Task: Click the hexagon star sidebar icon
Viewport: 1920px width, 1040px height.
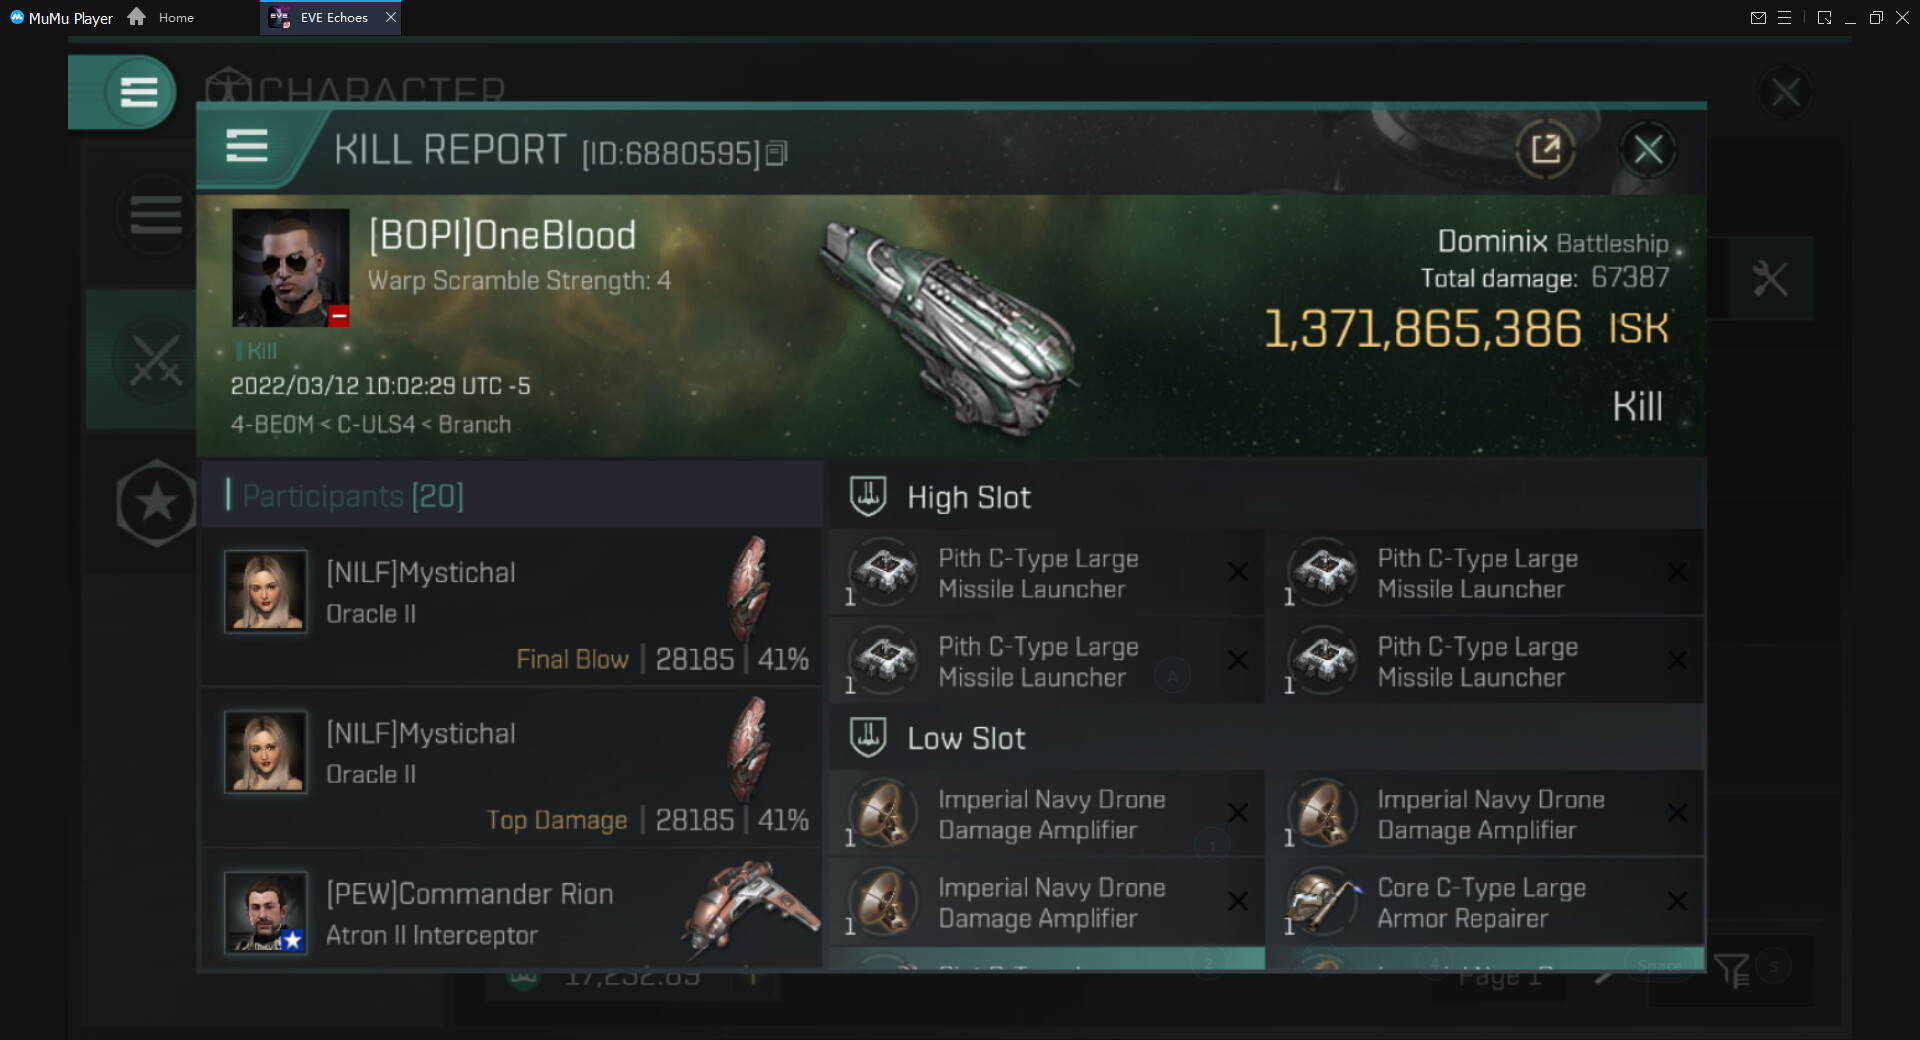Action: 156,503
